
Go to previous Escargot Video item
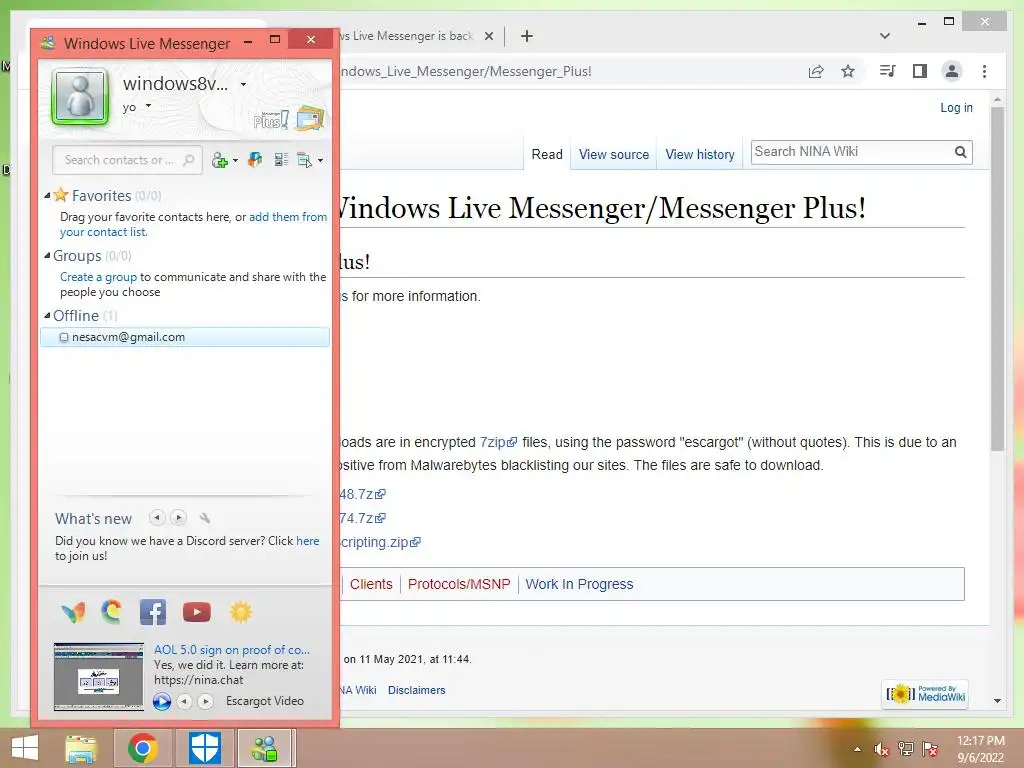click(185, 701)
